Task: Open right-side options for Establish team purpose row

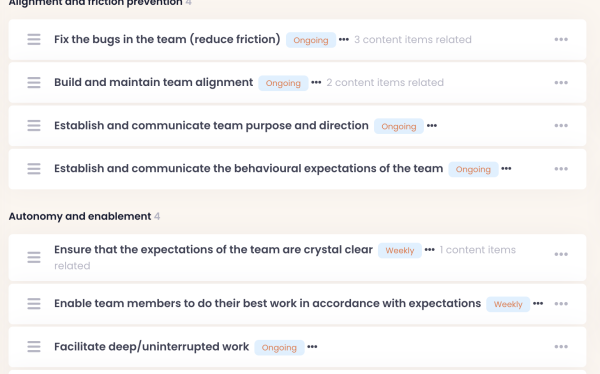Action: tap(561, 126)
